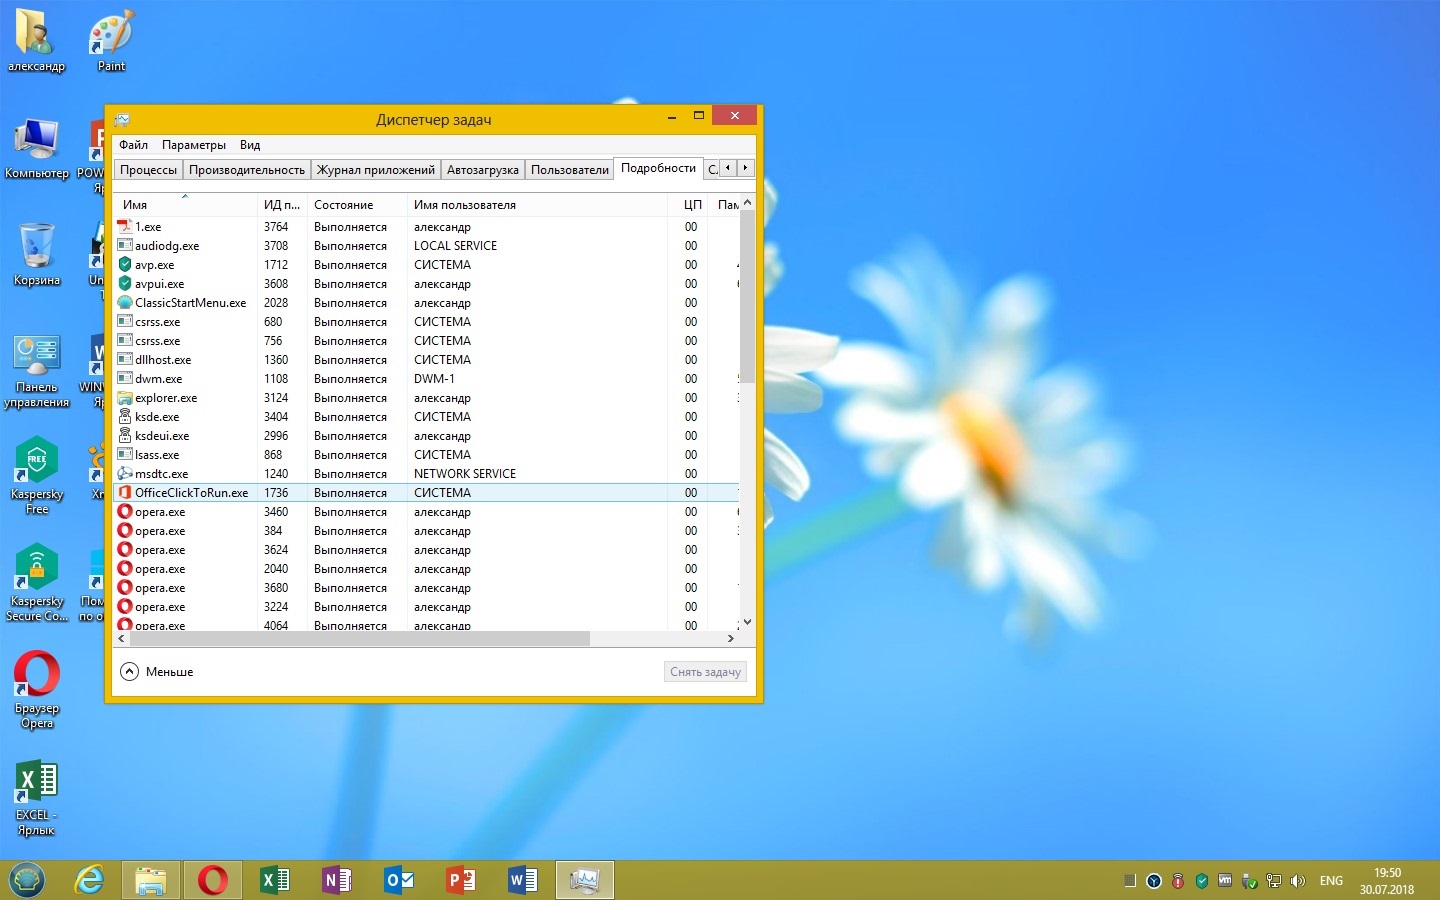Select avpui.exe process icon
Viewport: 1440px width, 900px height.
click(x=124, y=284)
